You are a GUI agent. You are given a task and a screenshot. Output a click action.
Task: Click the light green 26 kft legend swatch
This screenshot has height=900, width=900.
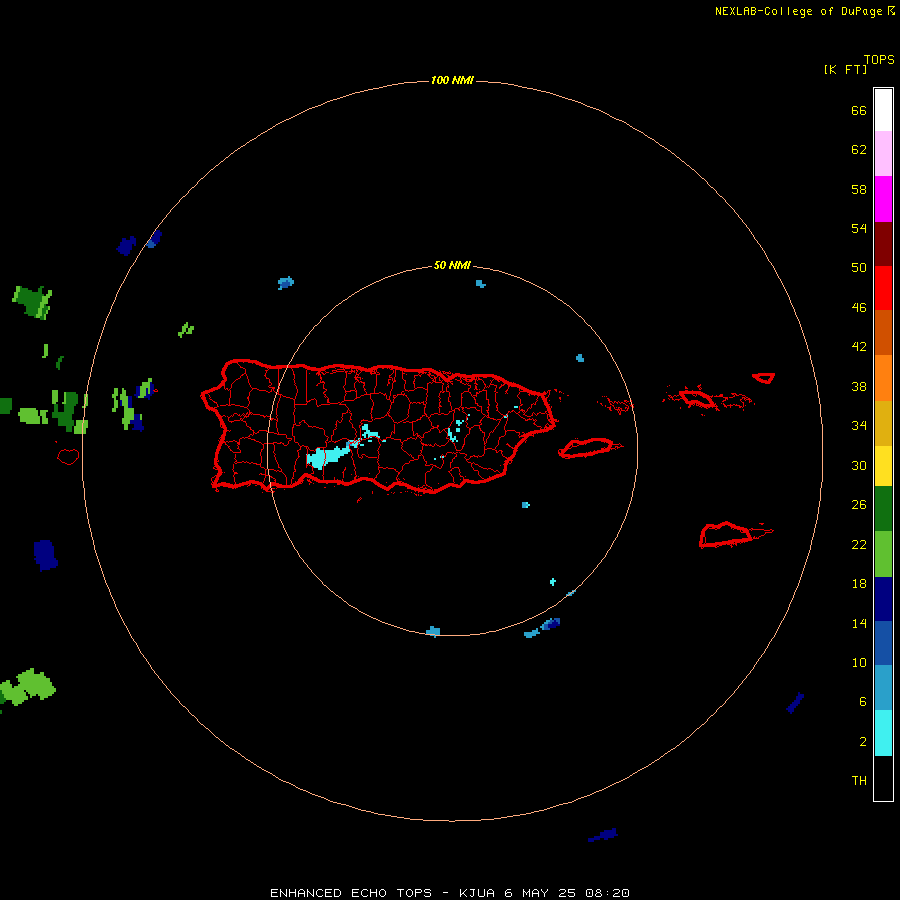[883, 554]
